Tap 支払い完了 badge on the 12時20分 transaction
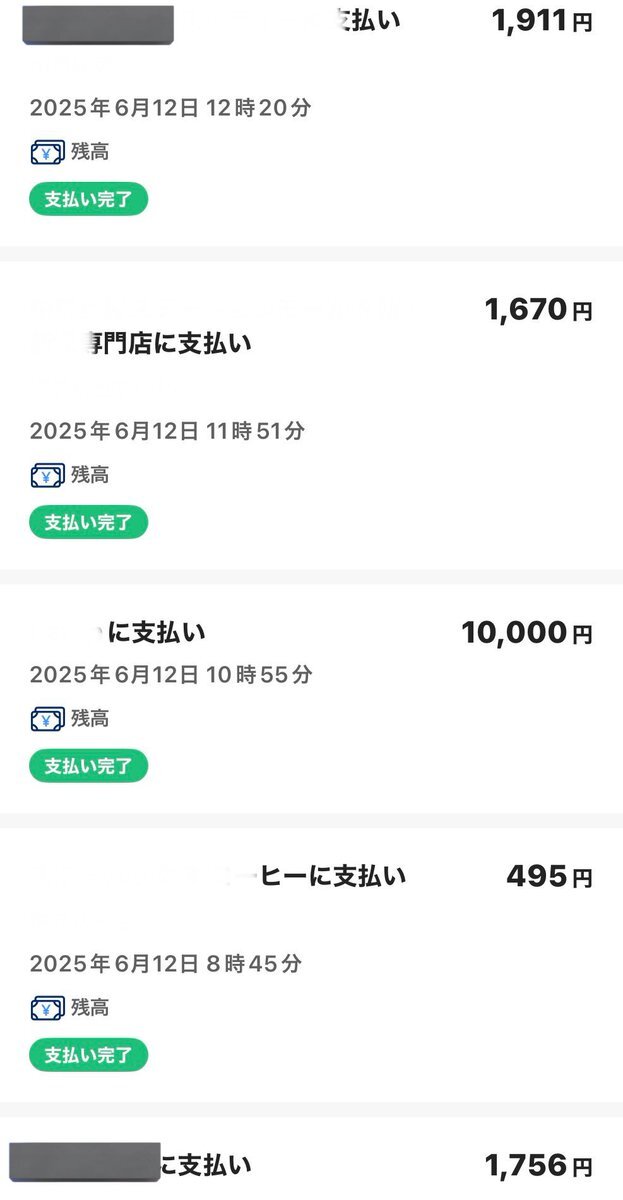The width and height of the screenshot is (623, 1200). coord(88,199)
